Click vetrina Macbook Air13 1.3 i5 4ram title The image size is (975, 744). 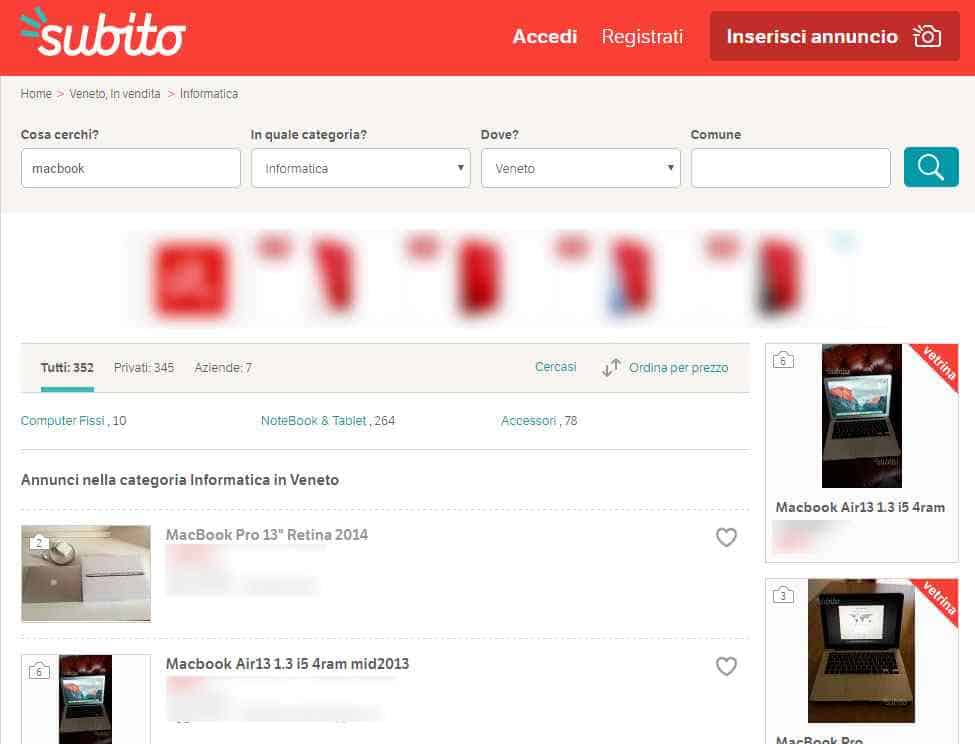(x=860, y=507)
